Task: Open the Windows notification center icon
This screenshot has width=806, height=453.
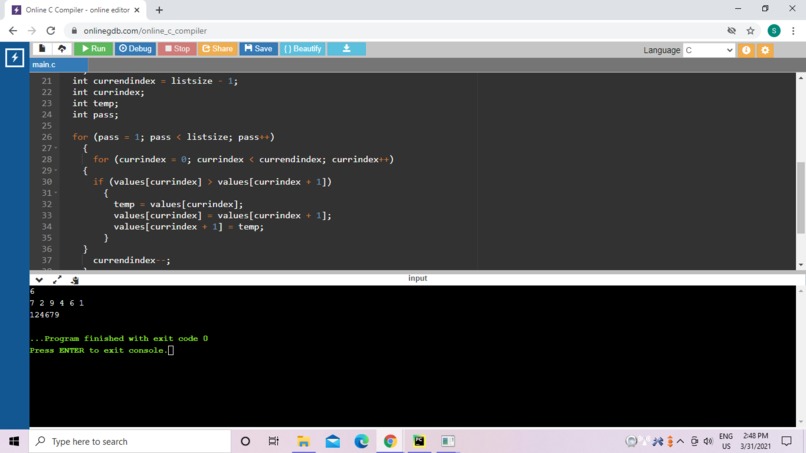Action: tap(786, 441)
